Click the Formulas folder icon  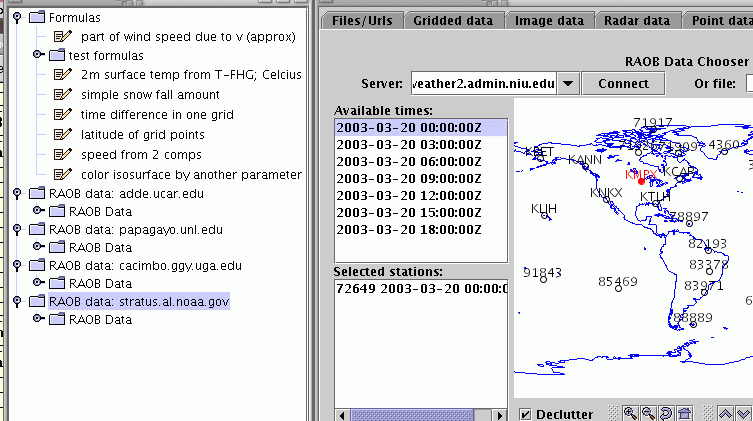coord(36,17)
